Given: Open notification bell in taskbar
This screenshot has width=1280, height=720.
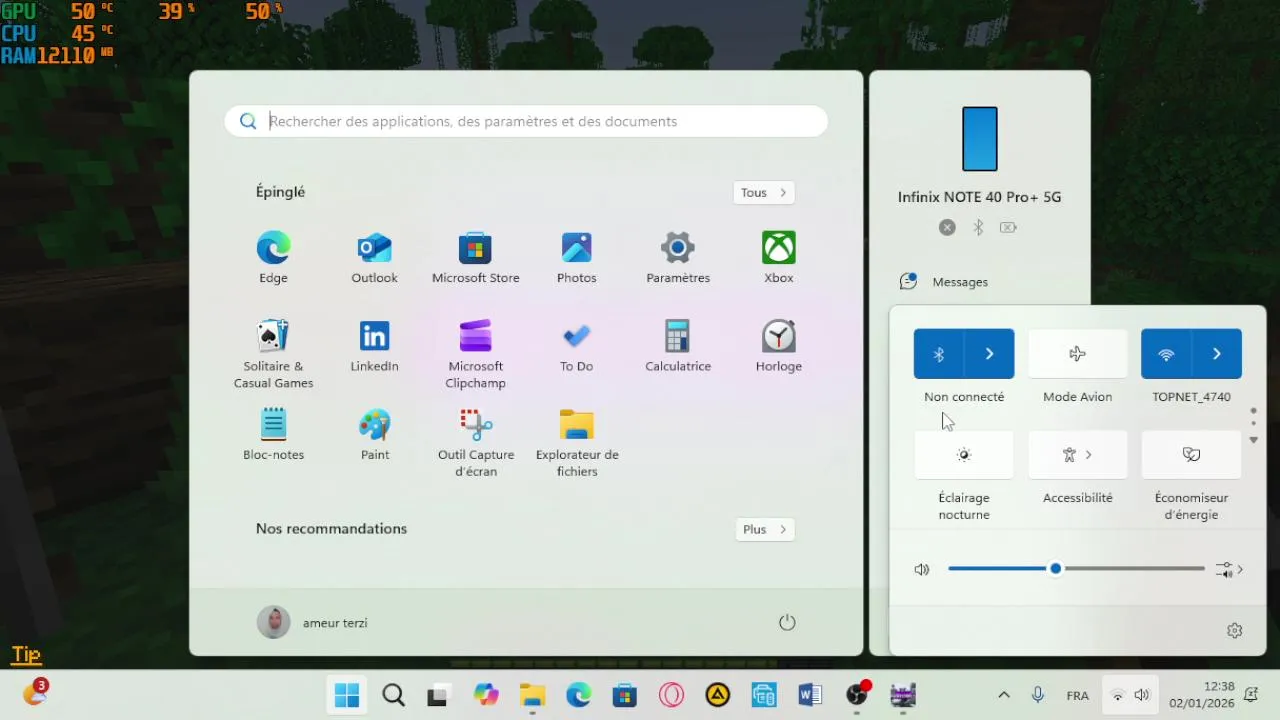Looking at the screenshot, I should (1251, 695).
